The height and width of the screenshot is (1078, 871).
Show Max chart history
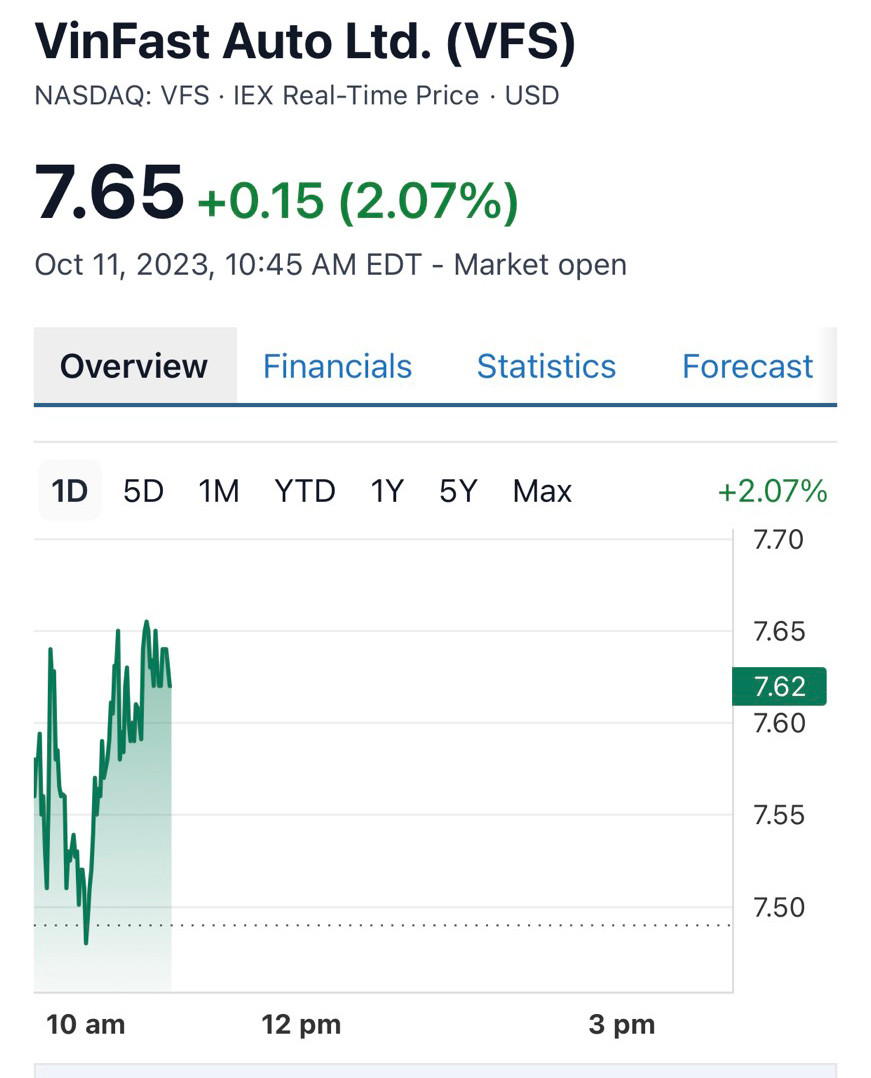click(x=542, y=491)
